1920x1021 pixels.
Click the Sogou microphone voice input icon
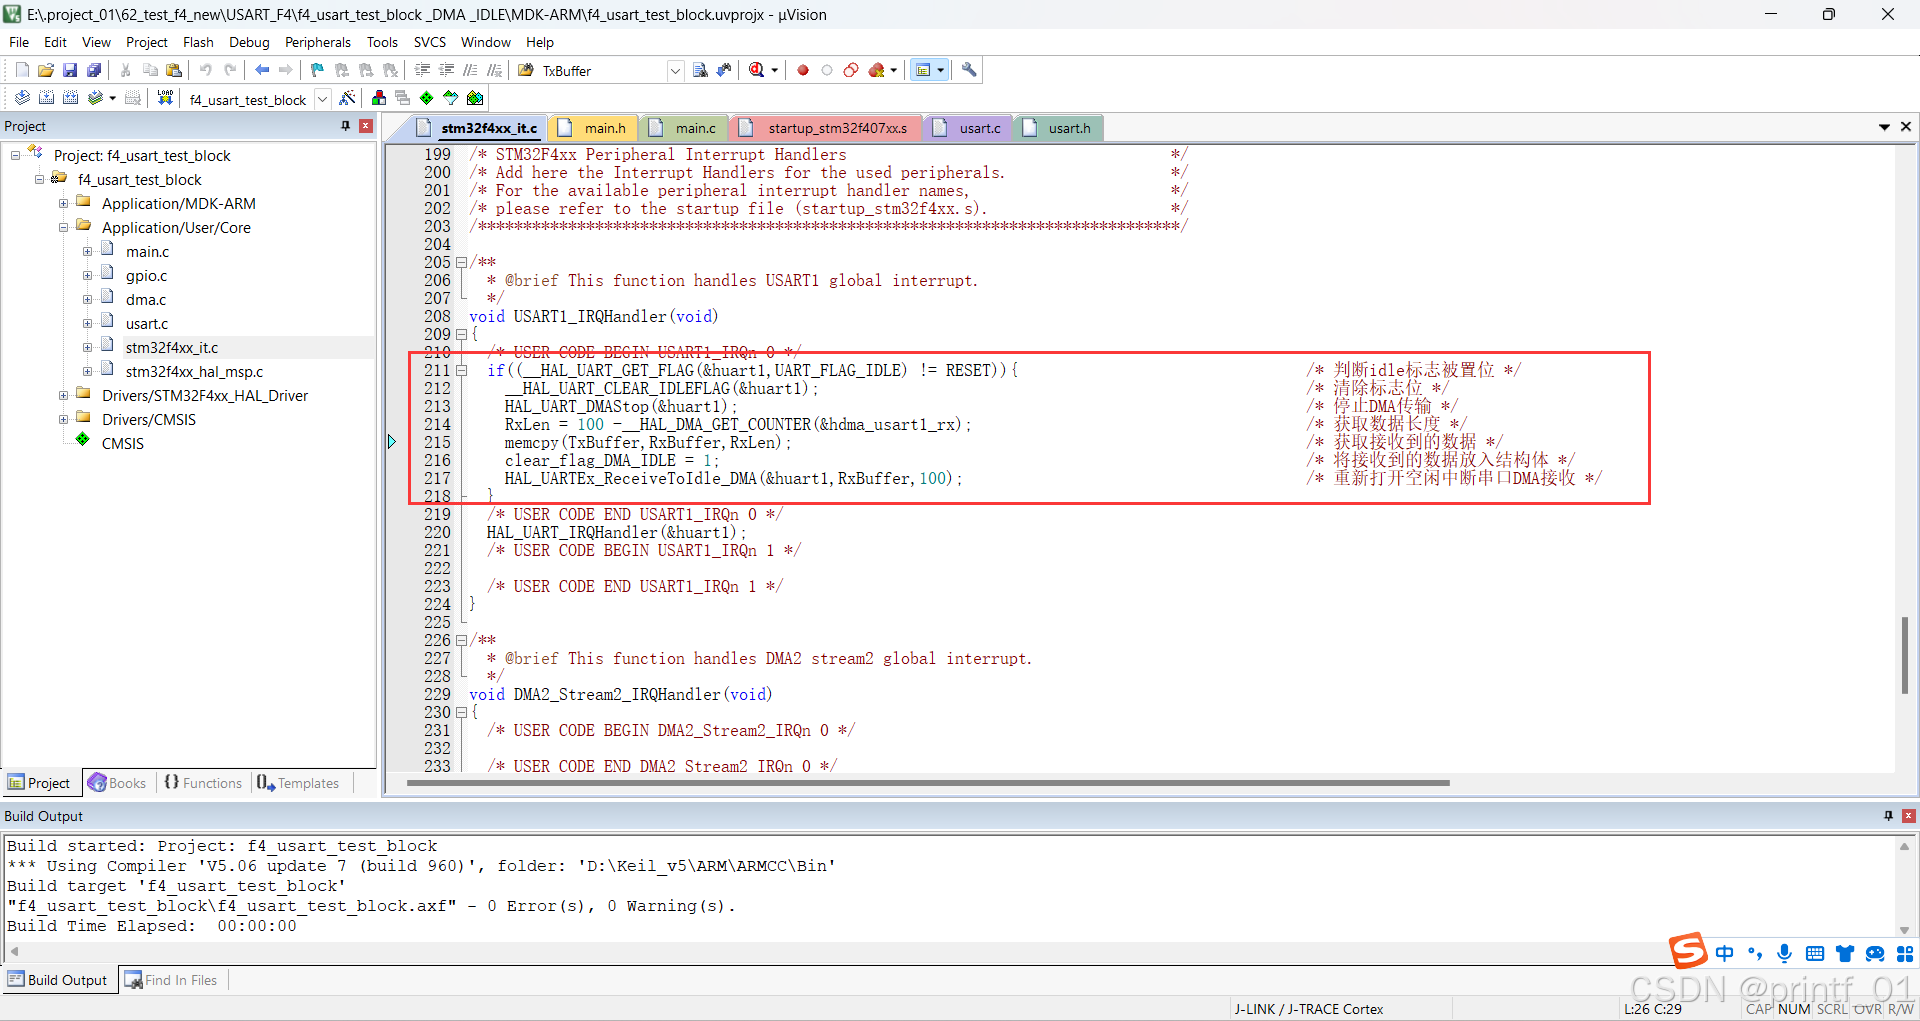click(x=1785, y=953)
